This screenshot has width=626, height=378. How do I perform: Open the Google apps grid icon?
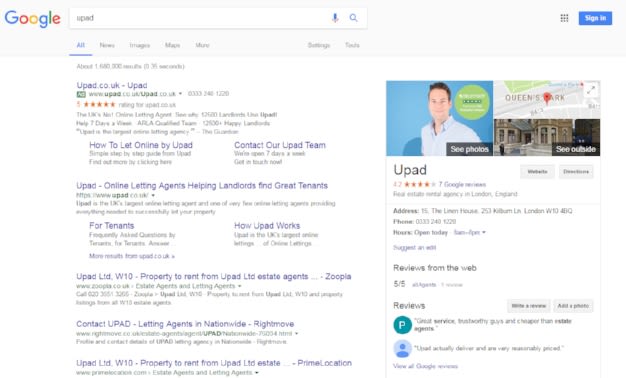(564, 18)
